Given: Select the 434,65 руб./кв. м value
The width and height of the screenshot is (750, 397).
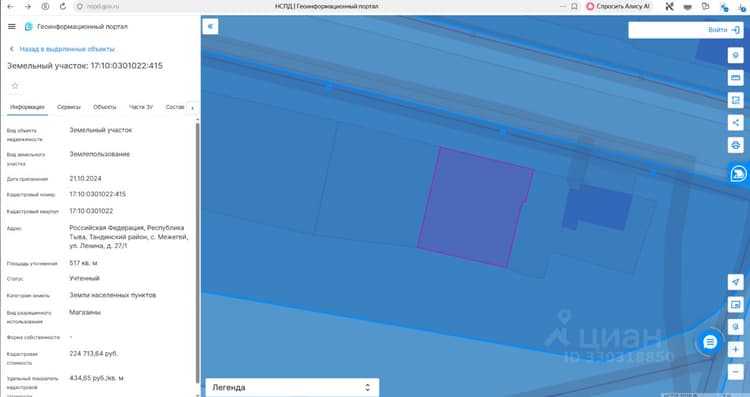Looking at the screenshot, I should (x=97, y=378).
